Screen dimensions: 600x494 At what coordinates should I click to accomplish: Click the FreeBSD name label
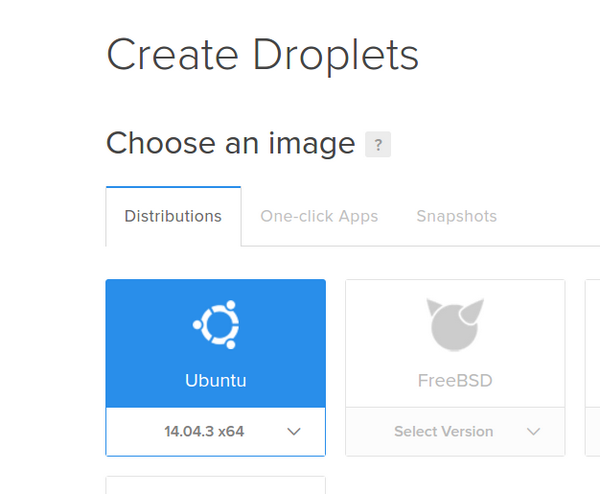pos(455,381)
